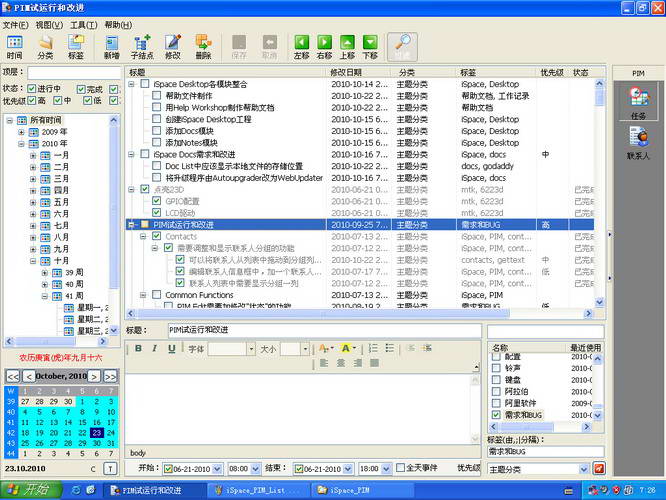Viewport: 666px width, 500px height.
Task: Open the start time 08:00 dropdown
Action: coord(255,469)
